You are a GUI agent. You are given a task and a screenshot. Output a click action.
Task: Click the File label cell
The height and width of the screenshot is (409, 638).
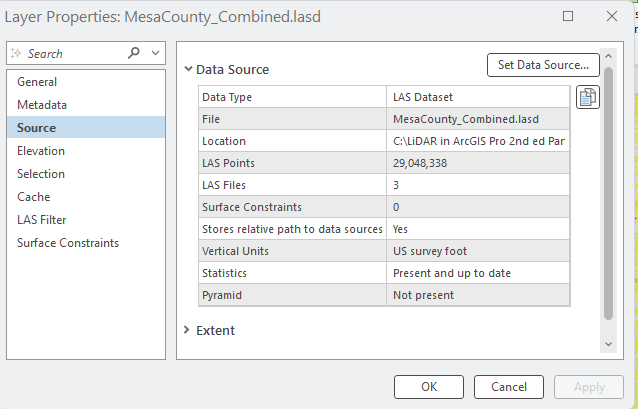[x=293, y=119]
